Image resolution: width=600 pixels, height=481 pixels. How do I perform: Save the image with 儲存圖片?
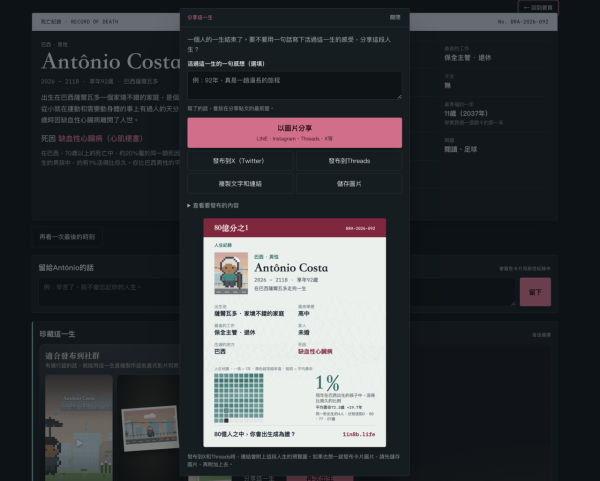349,184
